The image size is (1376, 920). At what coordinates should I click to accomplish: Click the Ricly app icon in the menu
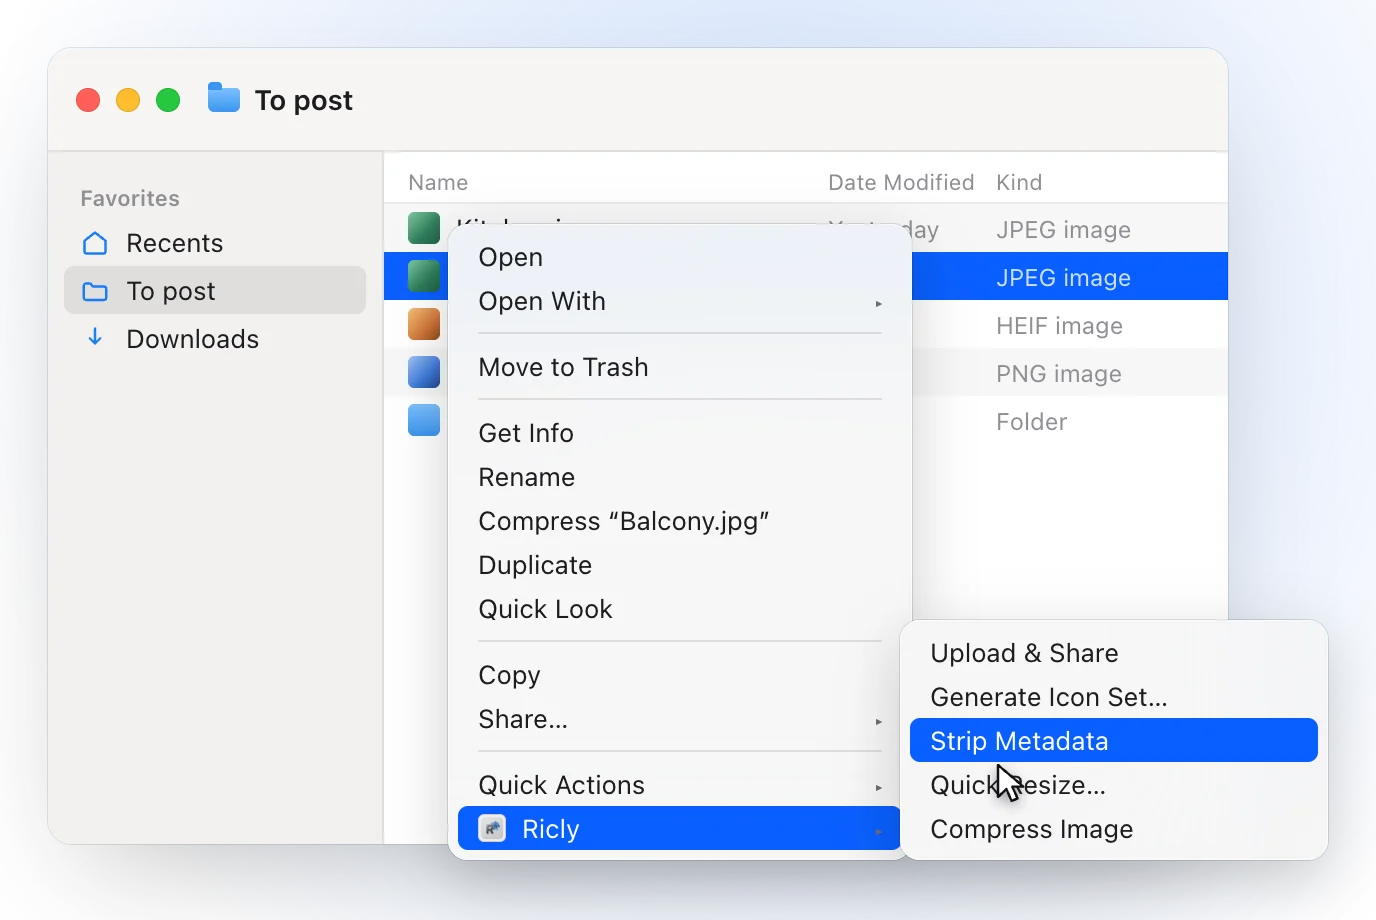point(492,829)
